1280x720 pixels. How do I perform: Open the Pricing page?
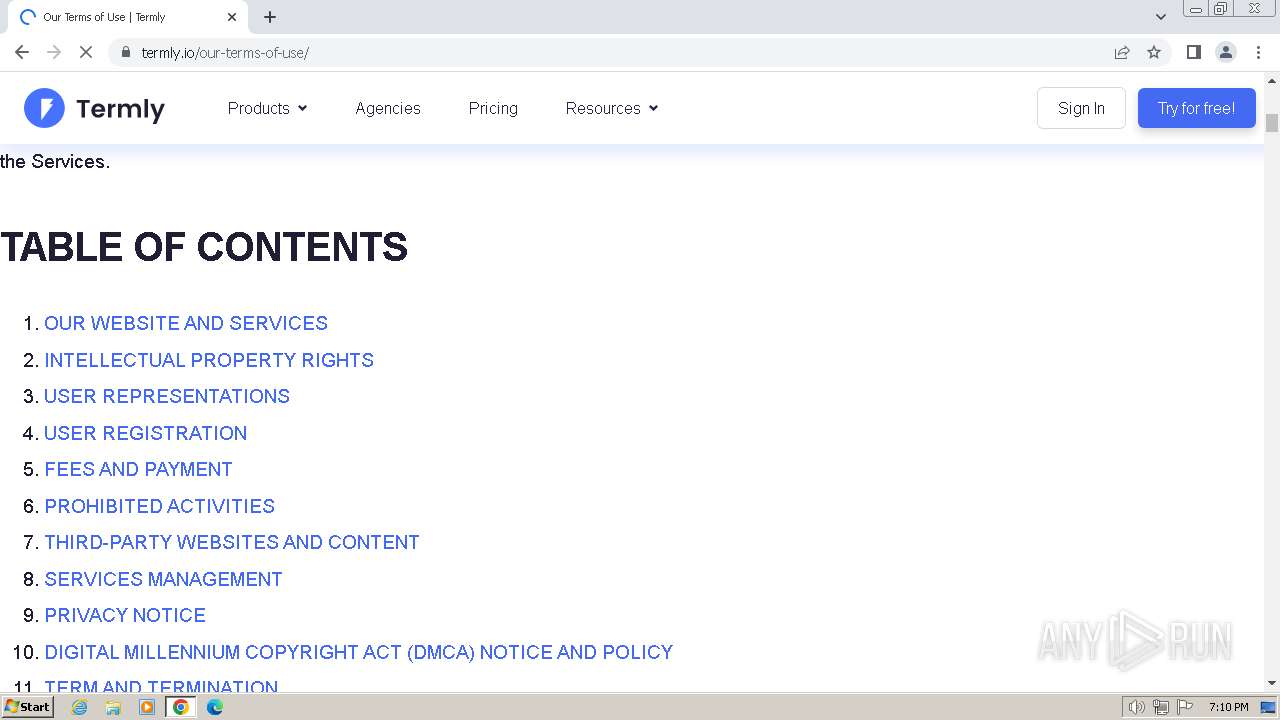tap(493, 108)
